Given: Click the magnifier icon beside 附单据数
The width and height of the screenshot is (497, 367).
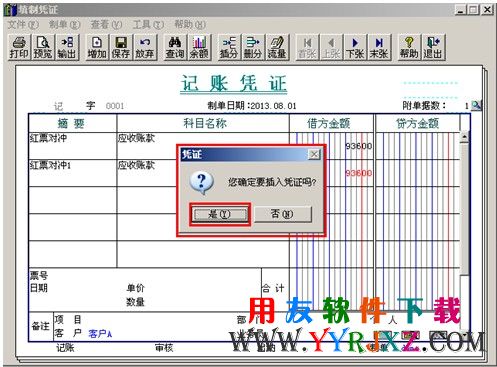Looking at the screenshot, I should pyautogui.click(x=476, y=106).
